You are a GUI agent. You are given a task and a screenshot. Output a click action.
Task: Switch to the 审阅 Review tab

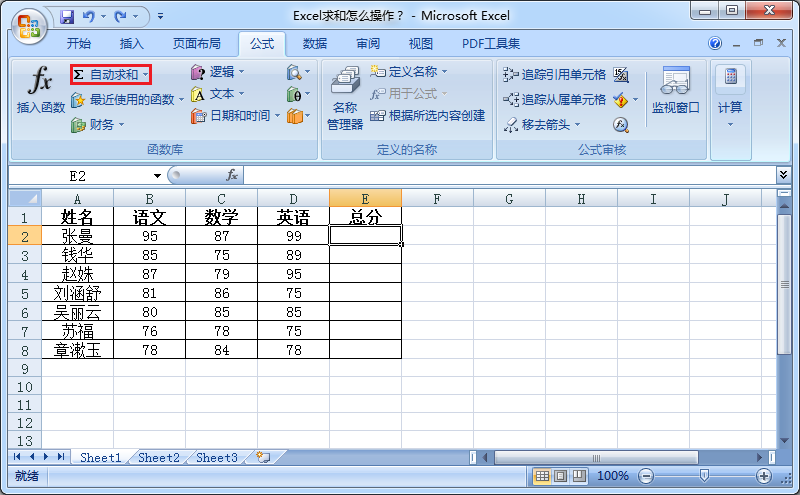point(368,44)
